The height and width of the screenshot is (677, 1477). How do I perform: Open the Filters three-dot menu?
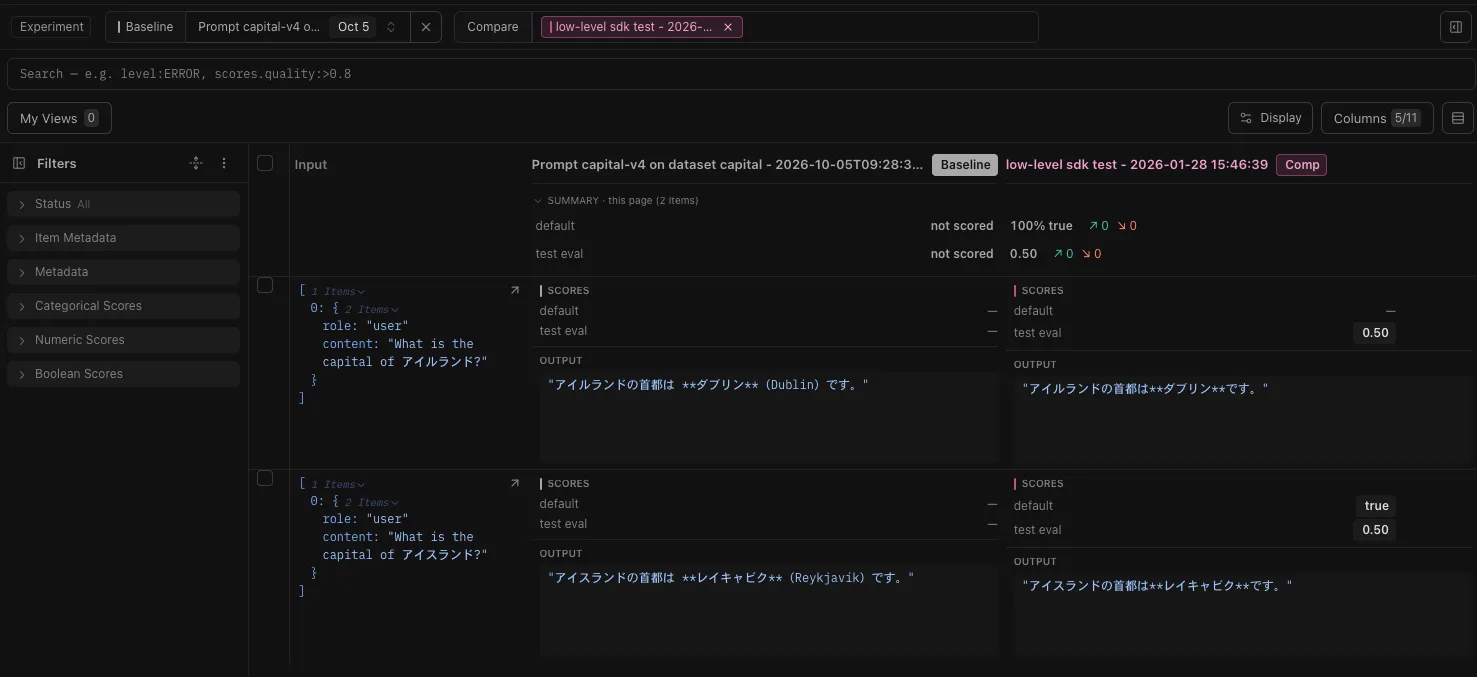pos(224,163)
